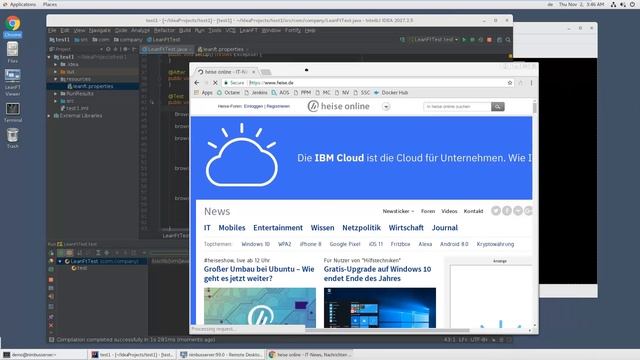Click the heise search magnifier button
Screen dimensions: 640x360
(498, 107)
